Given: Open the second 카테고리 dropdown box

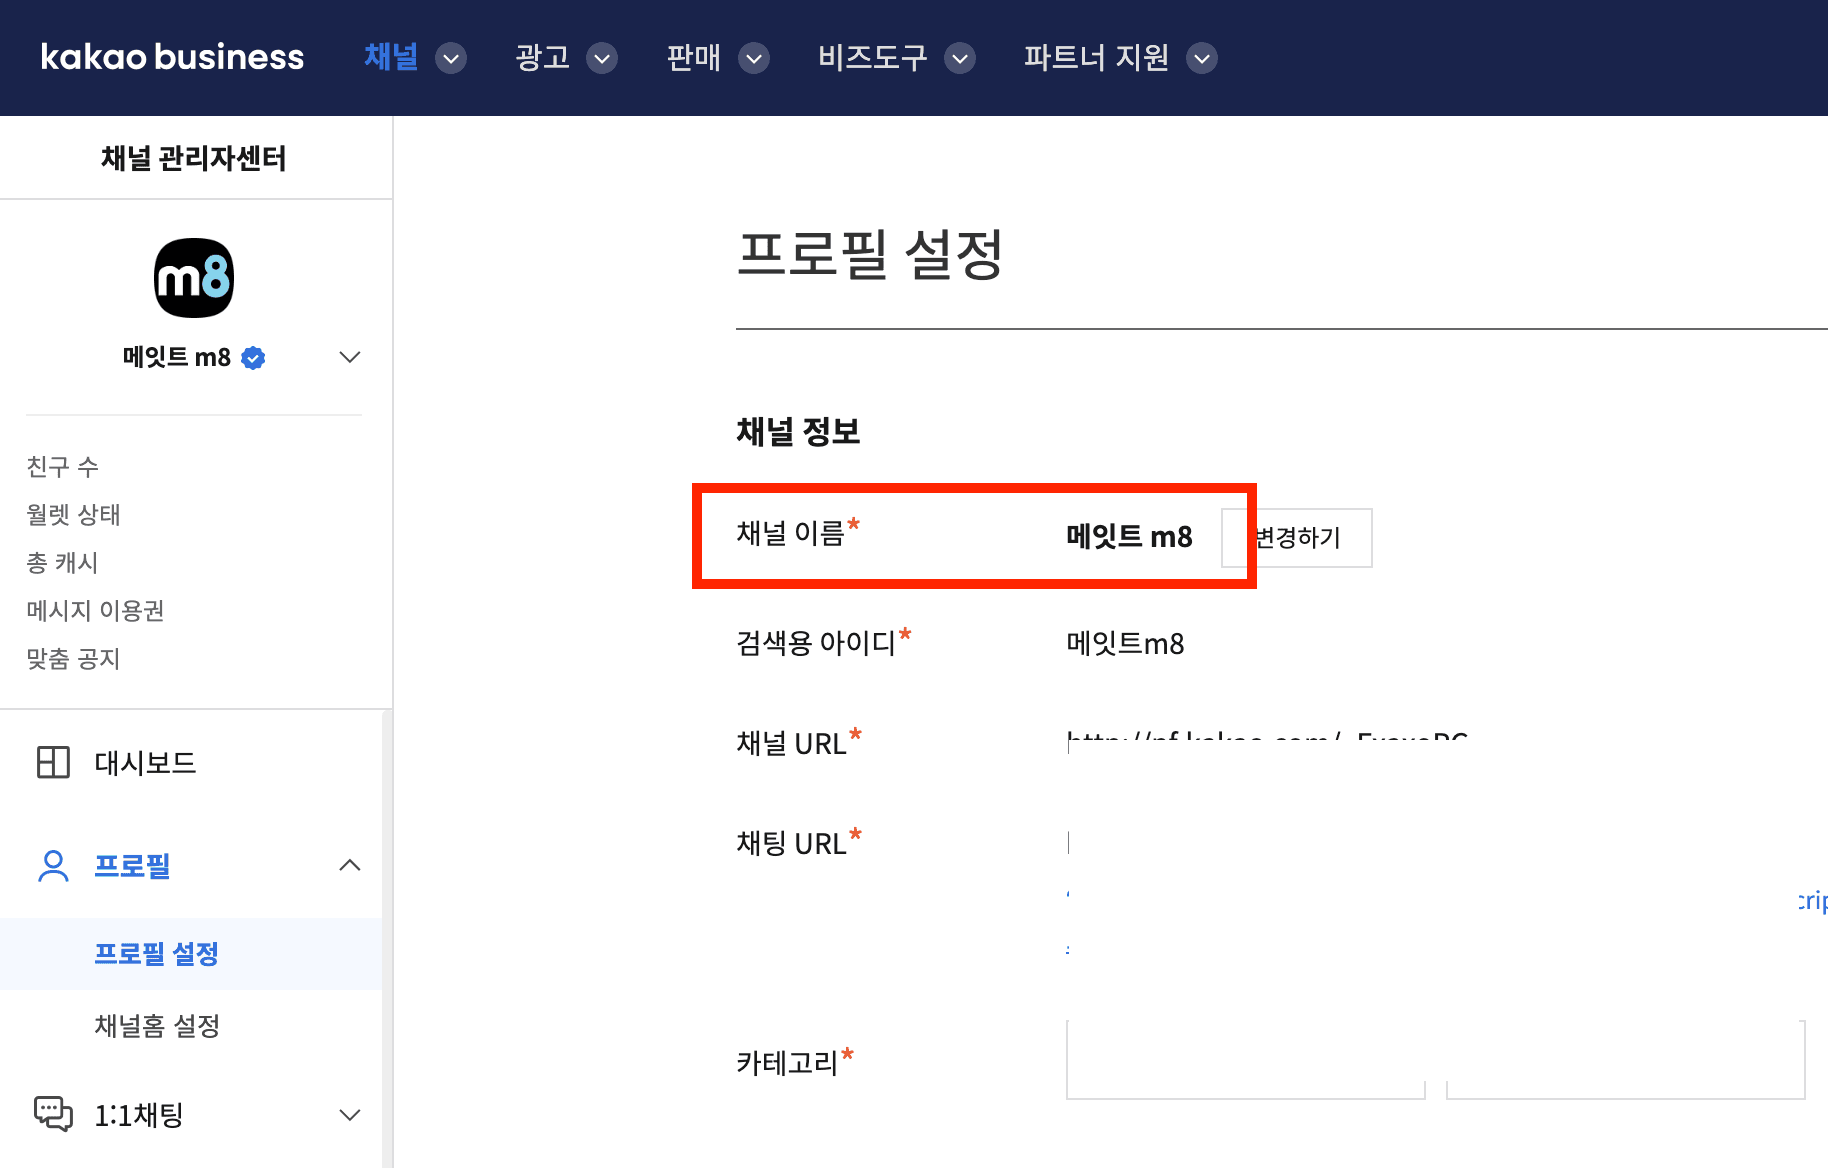Looking at the screenshot, I should (x=1625, y=1059).
